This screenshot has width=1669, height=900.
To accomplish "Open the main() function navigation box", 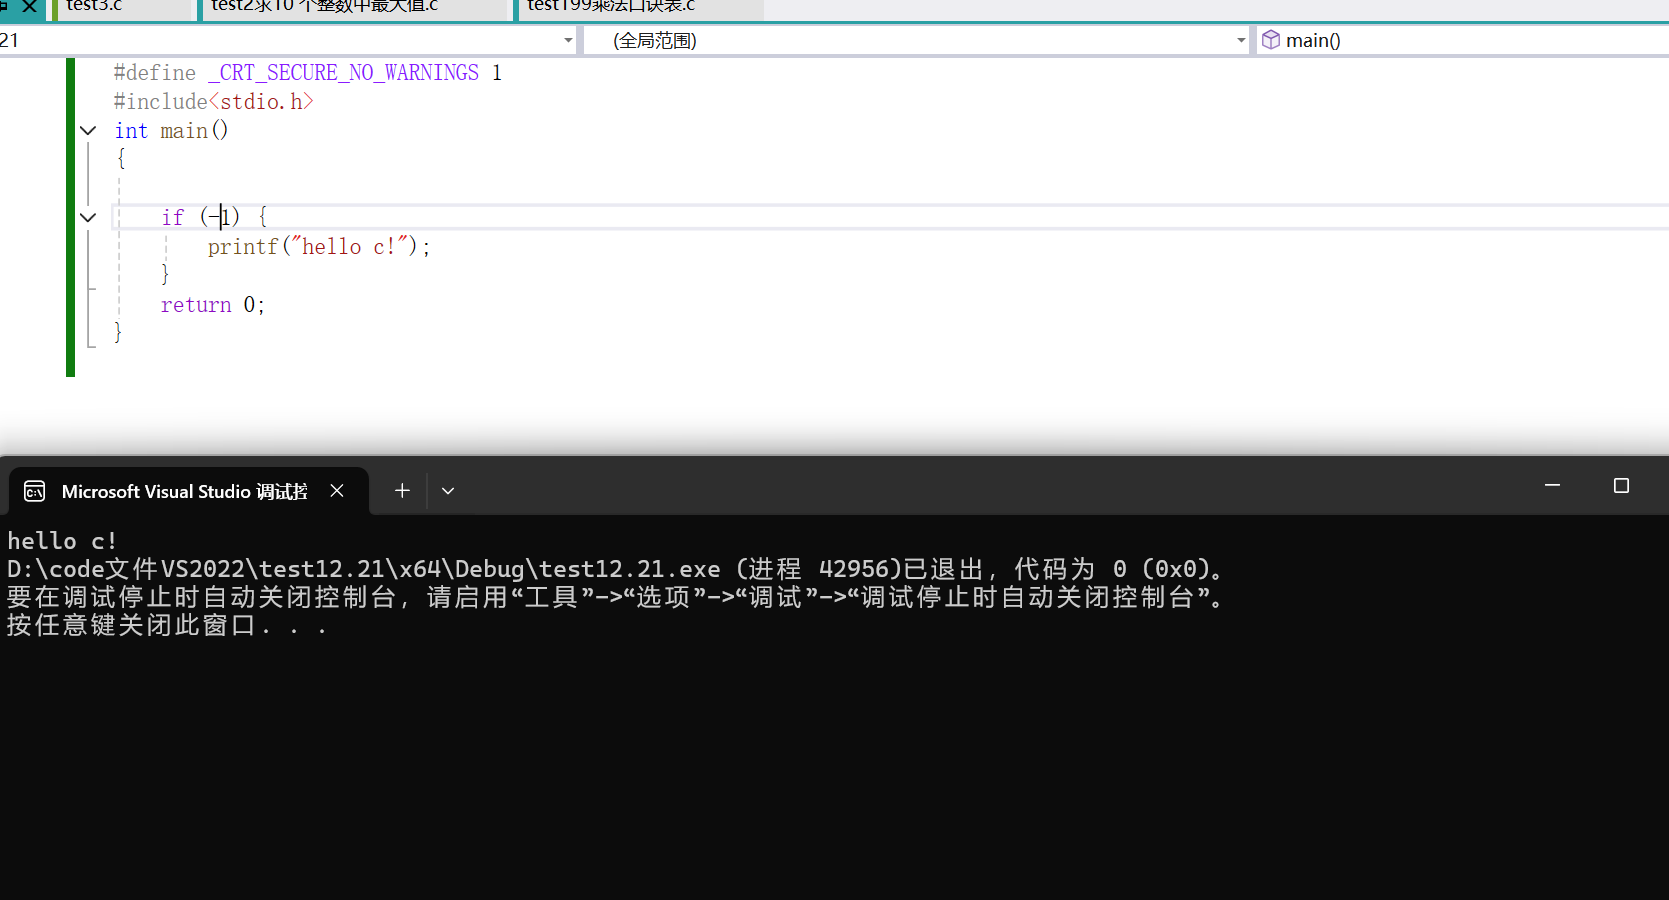I will (1464, 40).
